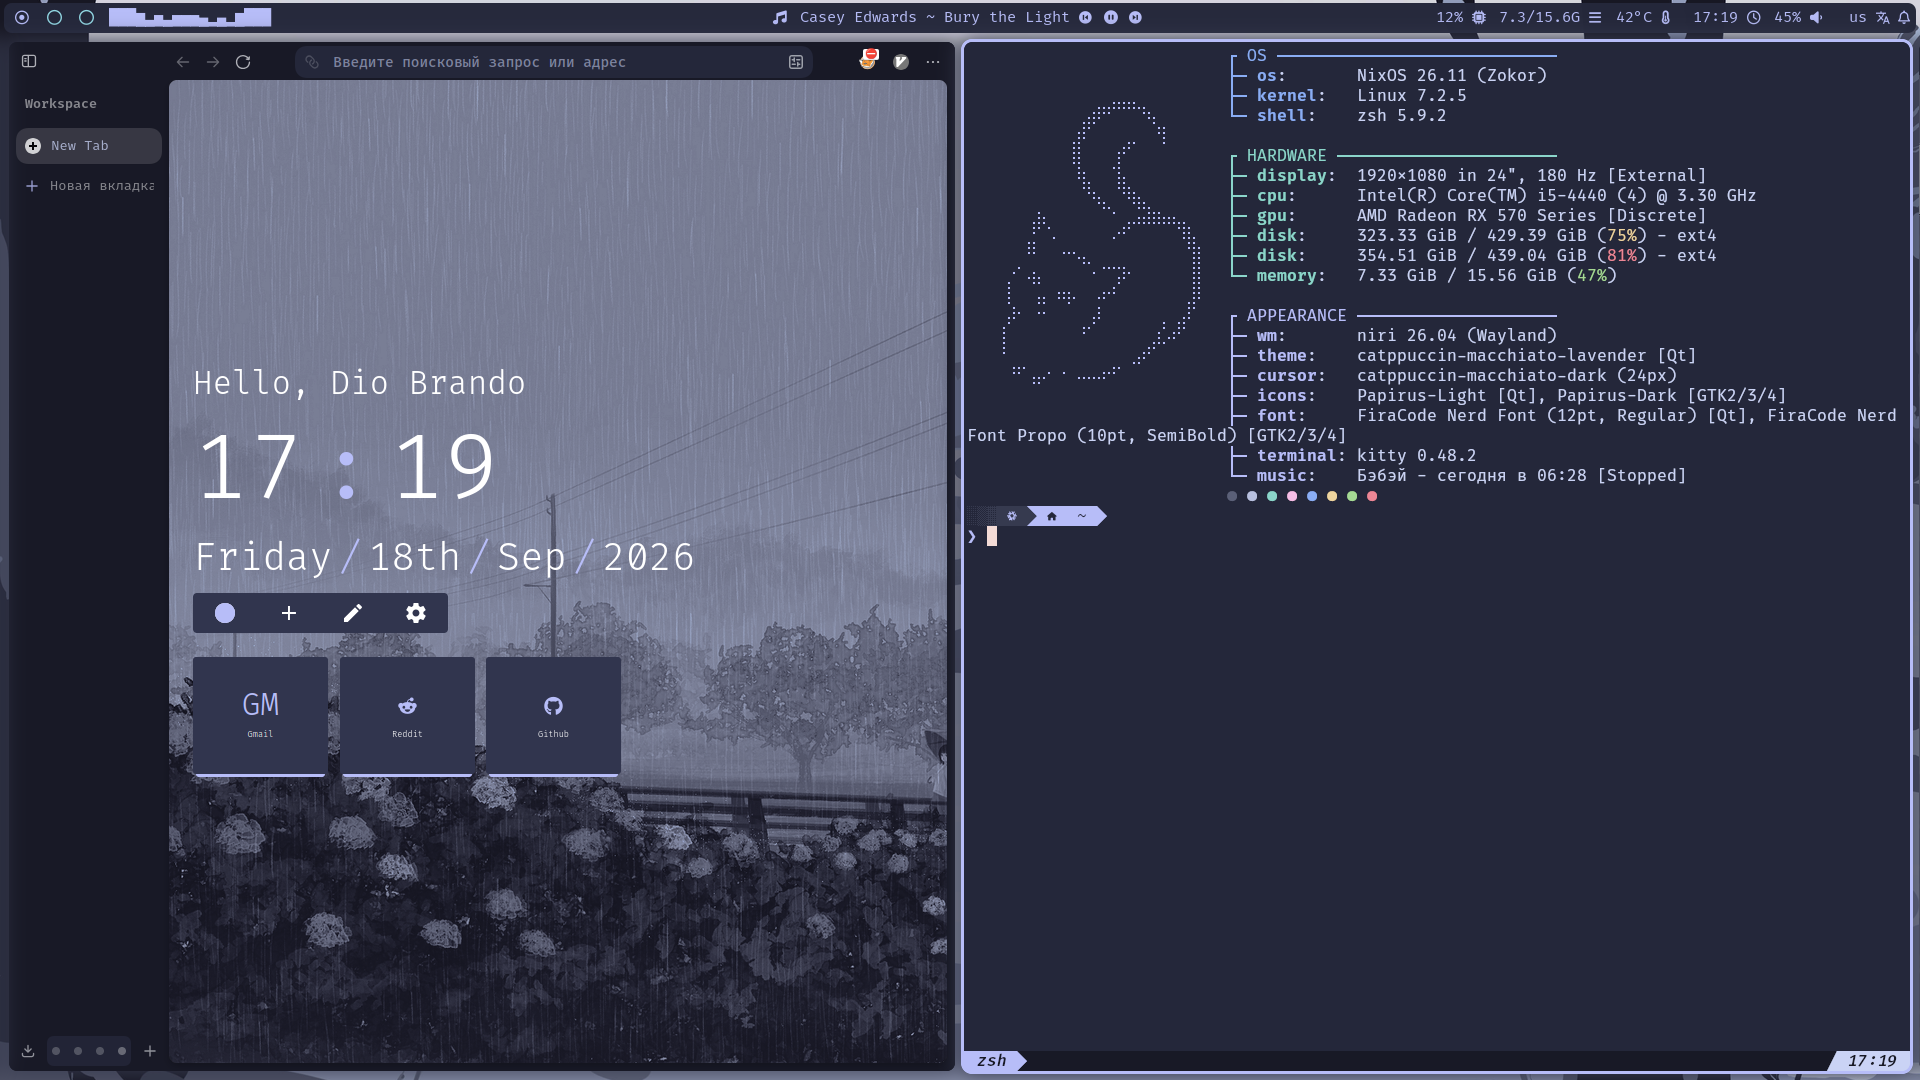Toggle the browser sidebar panel icon

(x=29, y=61)
